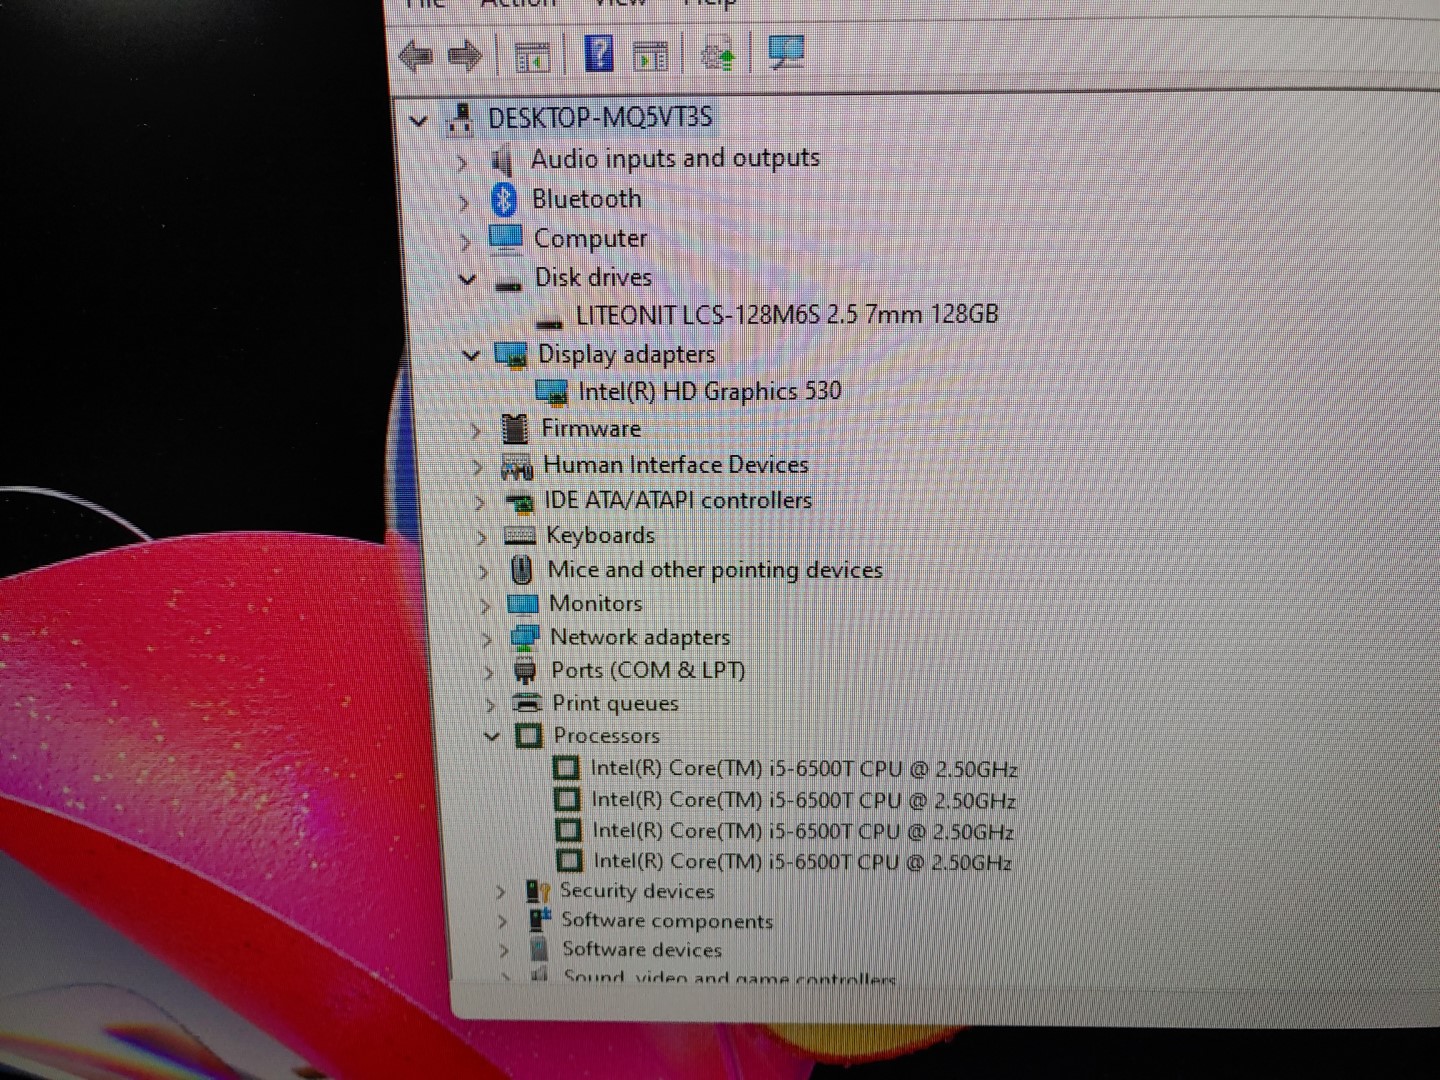The height and width of the screenshot is (1080, 1440).
Task: Click the Monitors label
Action: click(596, 603)
